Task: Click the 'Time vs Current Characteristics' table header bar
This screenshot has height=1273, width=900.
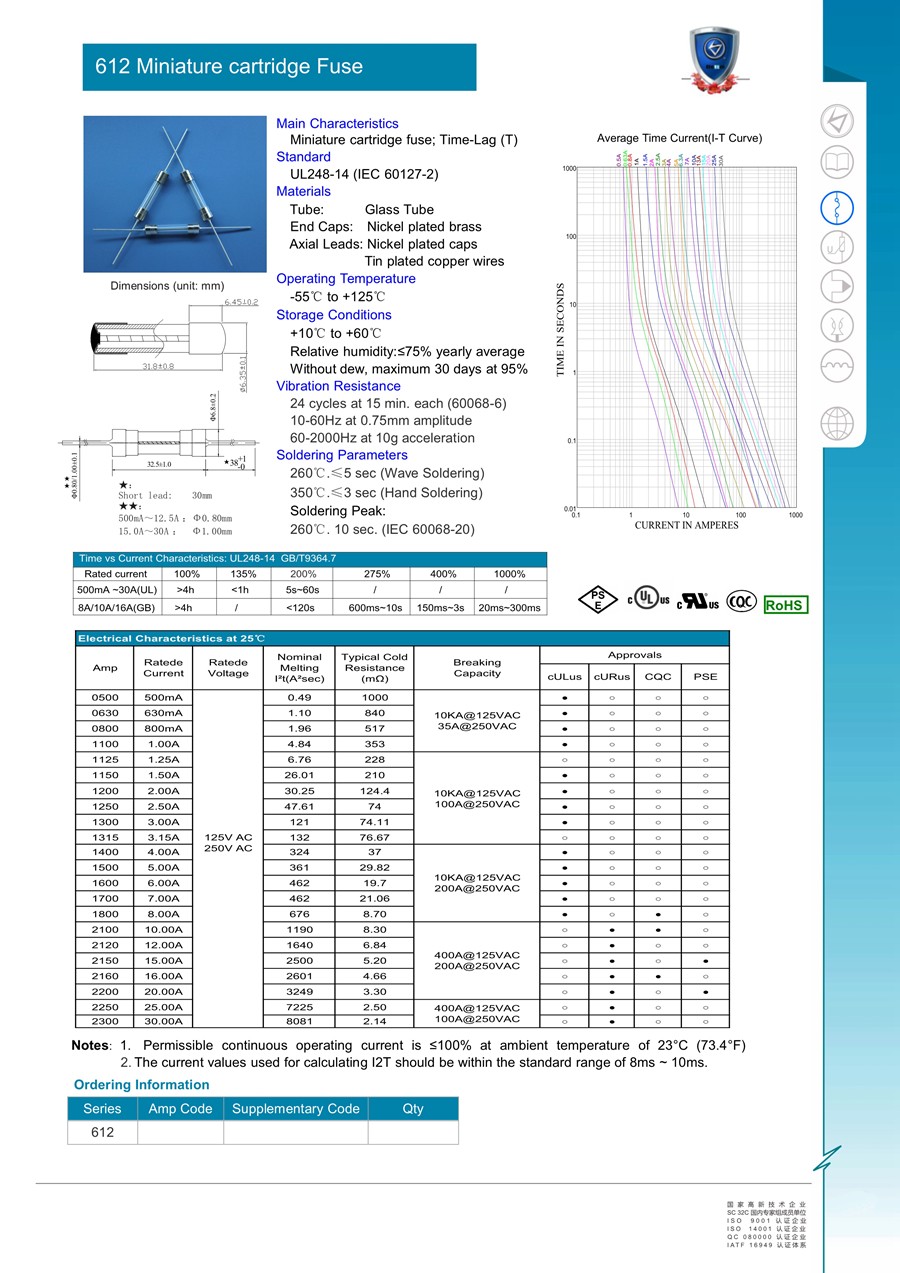Action: [x=310, y=559]
